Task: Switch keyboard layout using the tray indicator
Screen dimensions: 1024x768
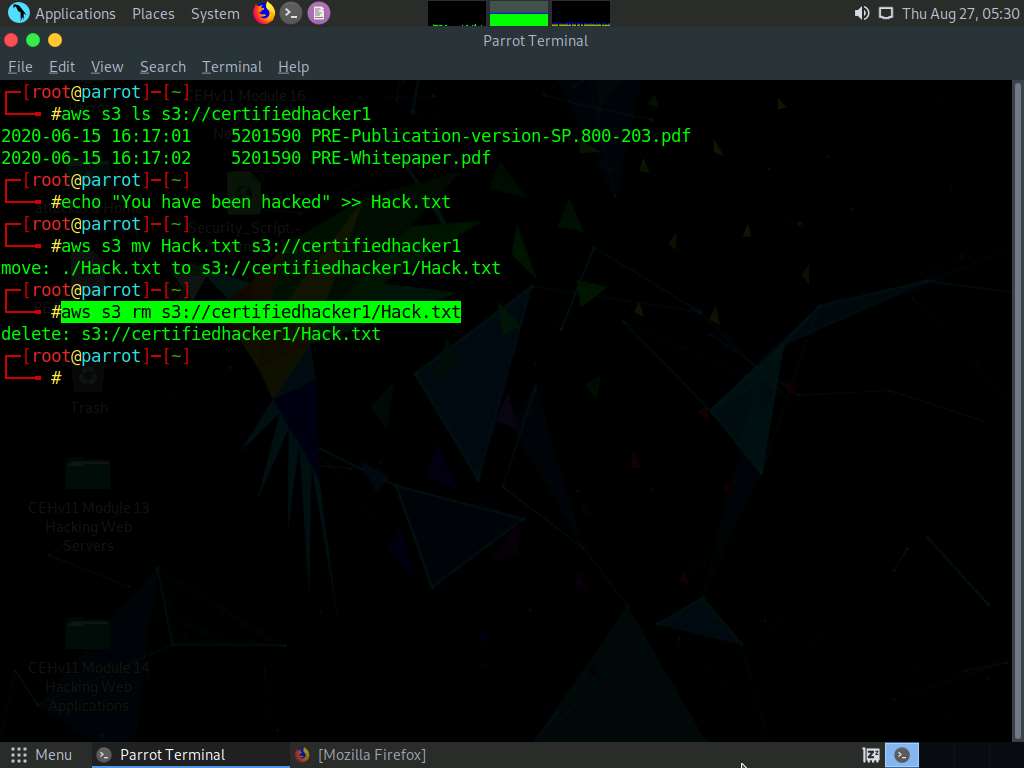Action: [870, 754]
